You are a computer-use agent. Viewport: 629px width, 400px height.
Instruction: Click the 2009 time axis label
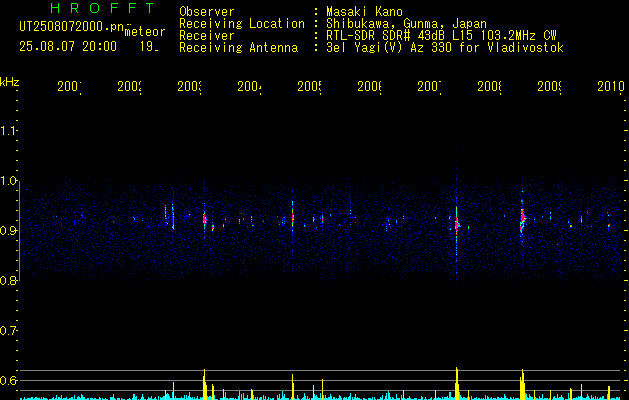click(x=550, y=86)
